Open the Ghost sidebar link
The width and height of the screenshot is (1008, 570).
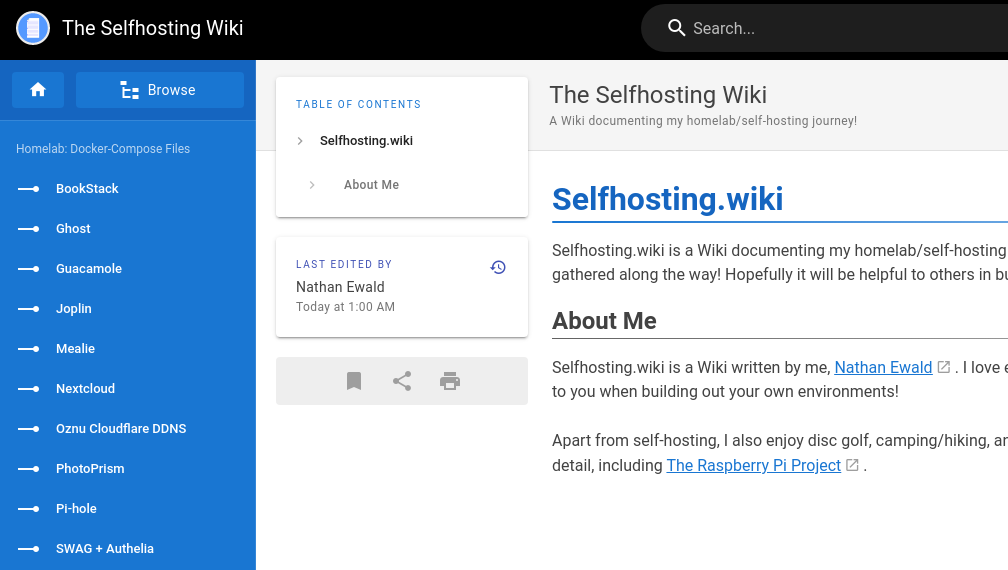coord(73,229)
